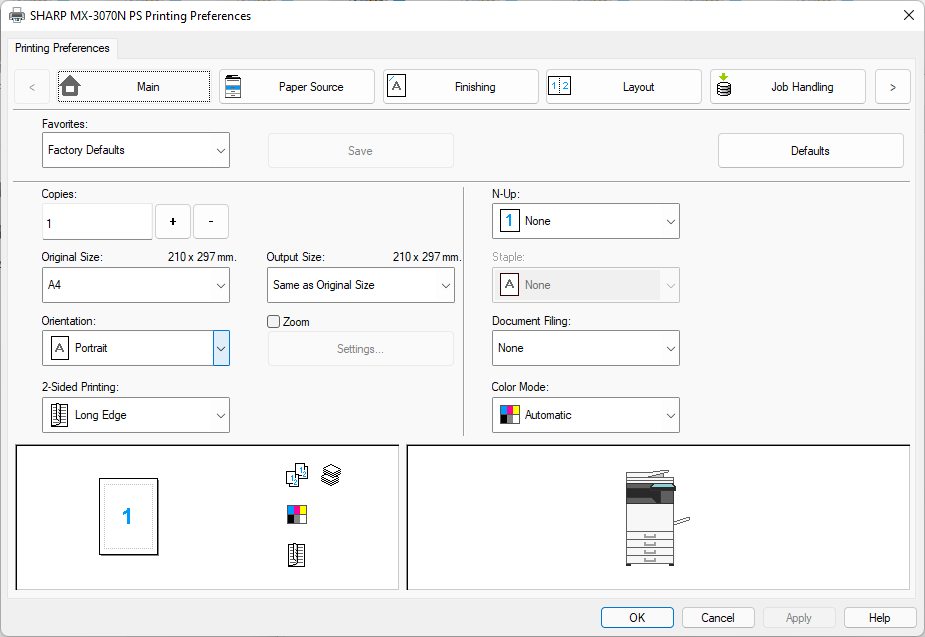Open the N-Up dropdown
Screen dimensions: 925x637
point(585,221)
